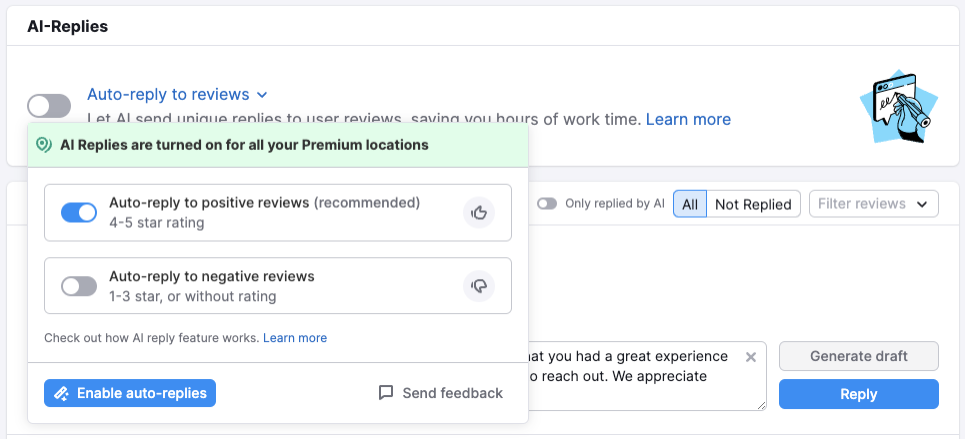965x439 pixels.
Task: Open the Filter reviews dropdown
Action: point(874,204)
